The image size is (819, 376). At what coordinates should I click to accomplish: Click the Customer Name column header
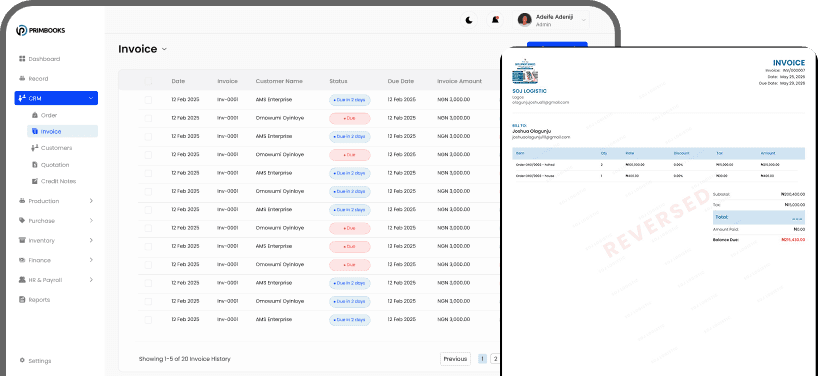(279, 81)
